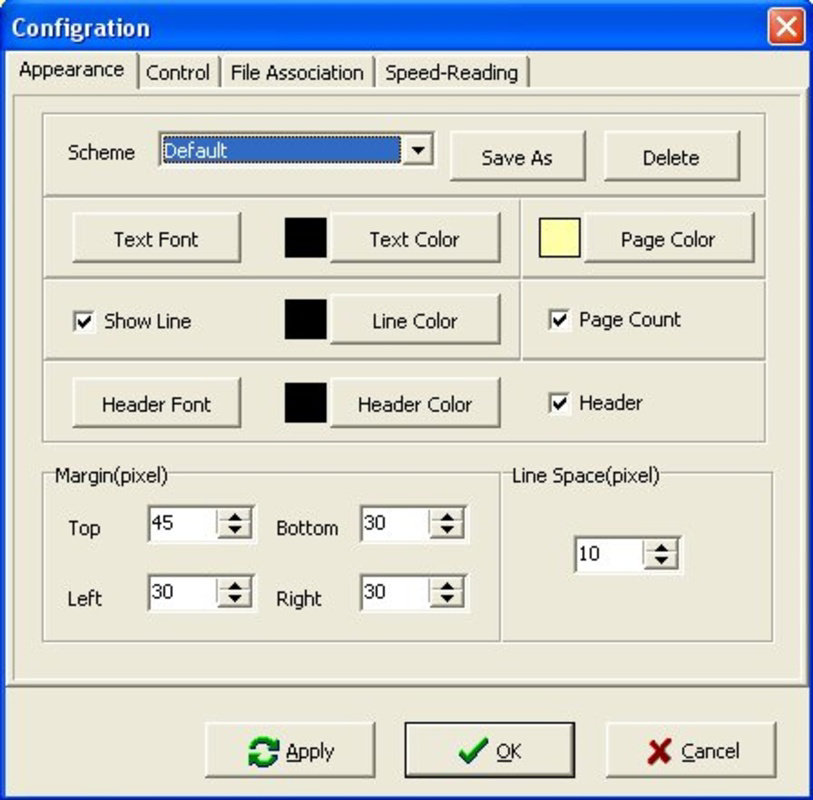This screenshot has height=800, width=813.
Task: Increase the Bottom margin with up arrow
Action: point(447,516)
